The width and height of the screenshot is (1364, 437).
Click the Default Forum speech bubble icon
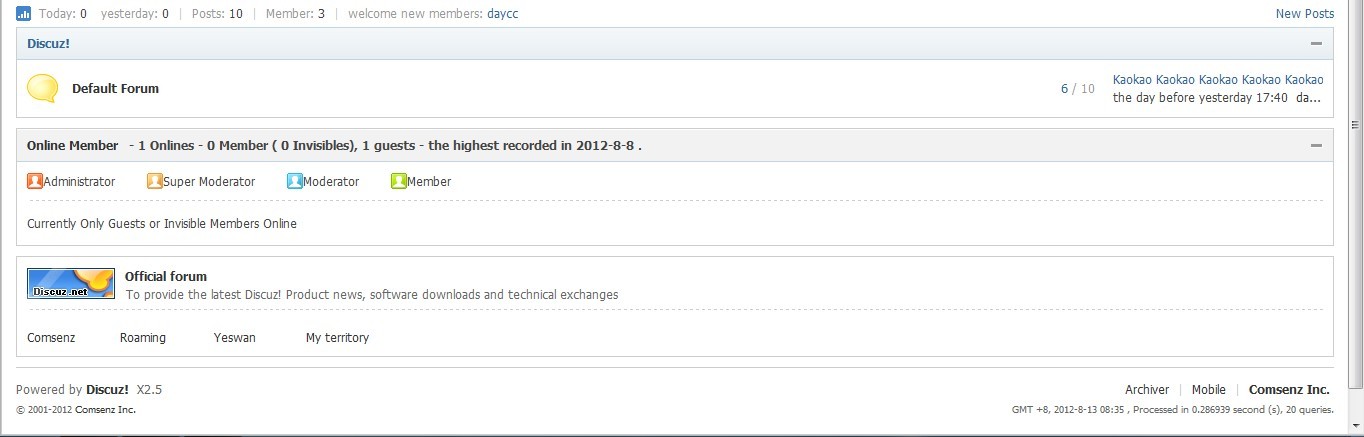tap(42, 89)
